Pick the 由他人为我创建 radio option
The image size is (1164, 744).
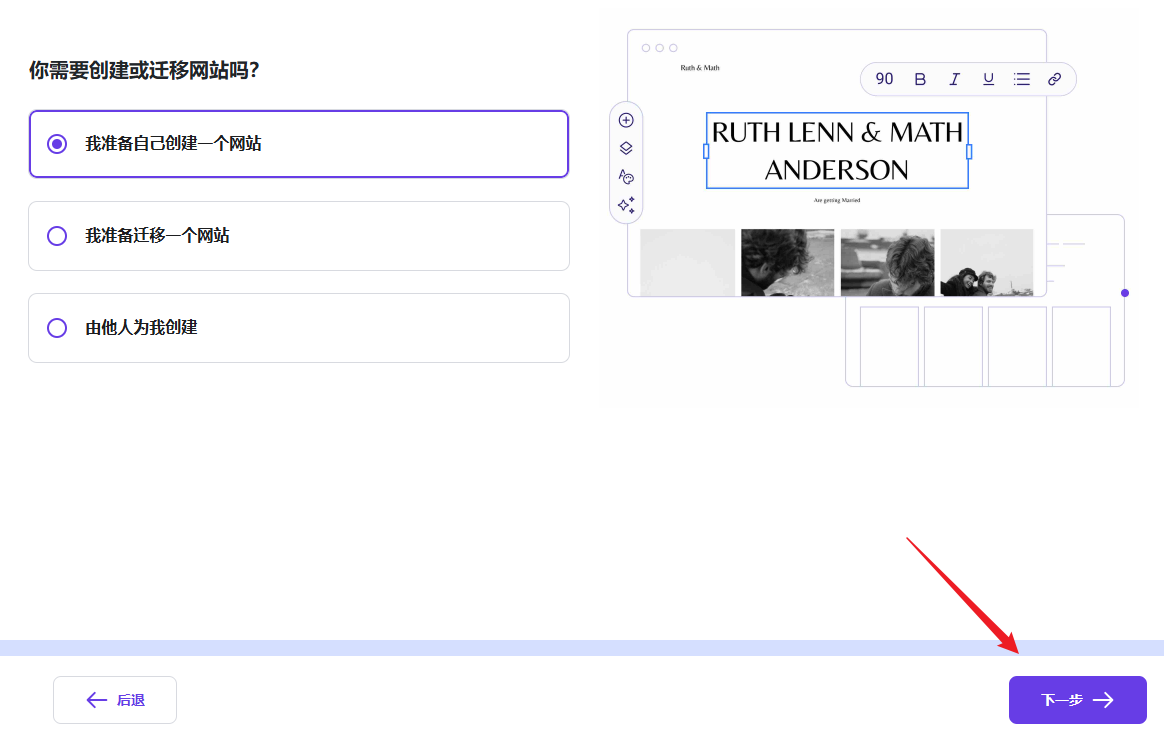pyautogui.click(x=58, y=328)
